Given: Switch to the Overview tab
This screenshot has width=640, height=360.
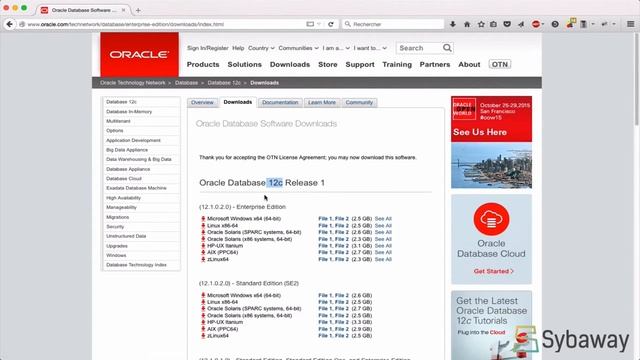Looking at the screenshot, I should (x=202, y=102).
